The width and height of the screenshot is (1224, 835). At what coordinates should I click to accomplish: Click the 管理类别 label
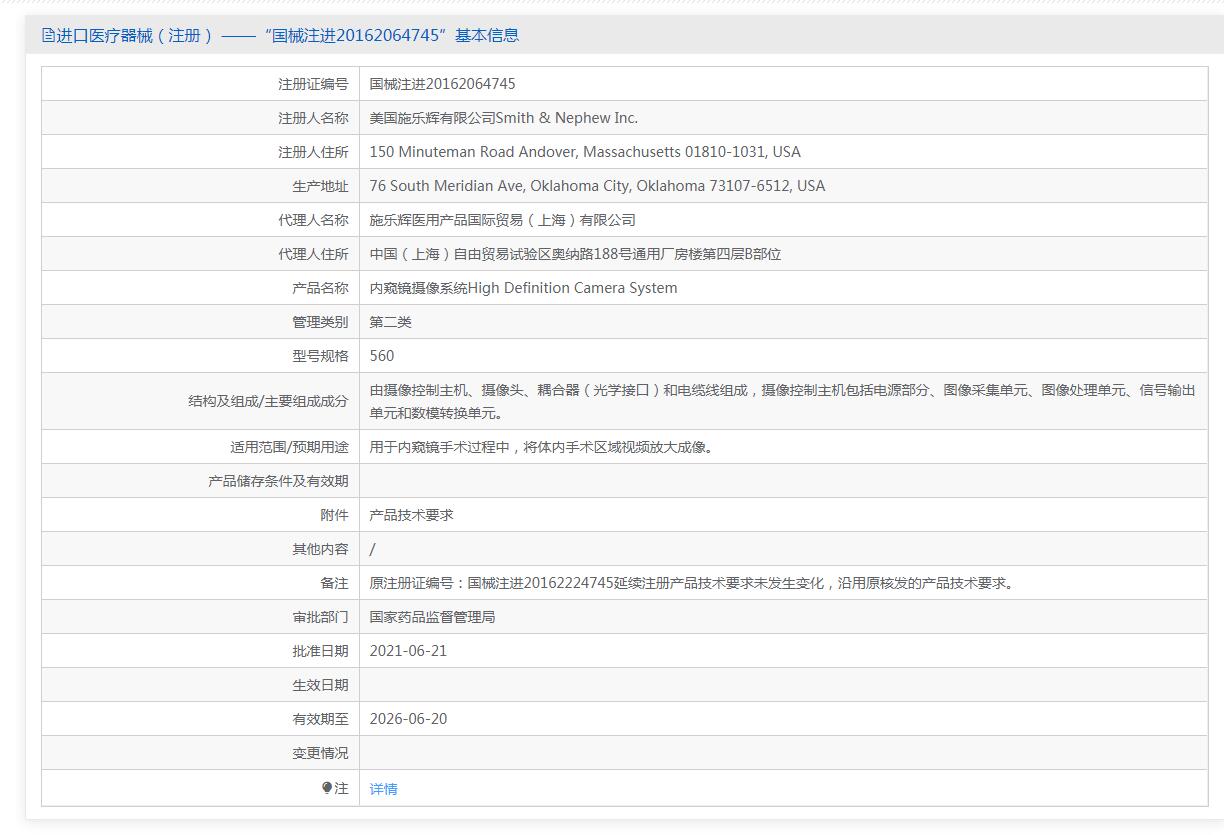tap(320, 322)
